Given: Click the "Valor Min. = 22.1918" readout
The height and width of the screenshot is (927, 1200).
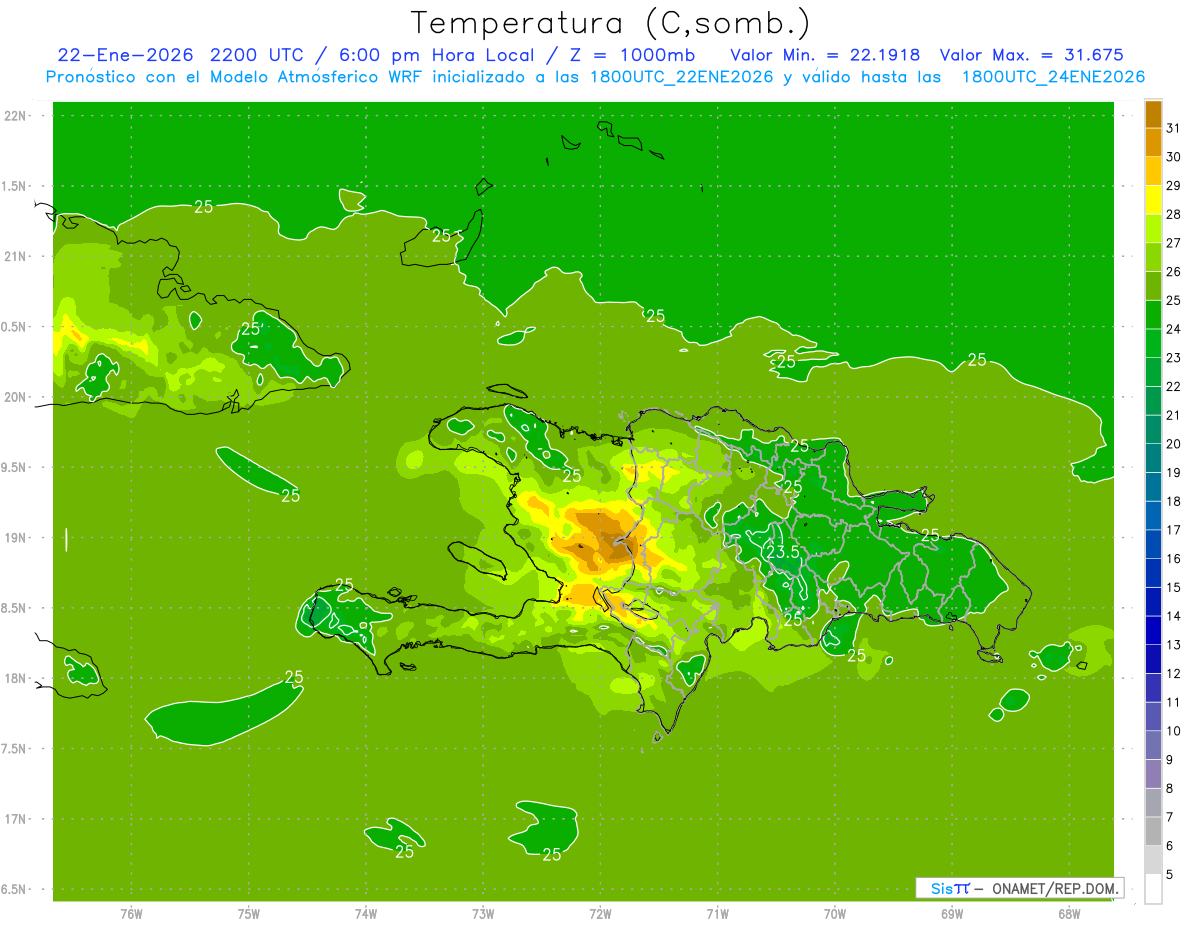Looking at the screenshot, I should 825,55.
